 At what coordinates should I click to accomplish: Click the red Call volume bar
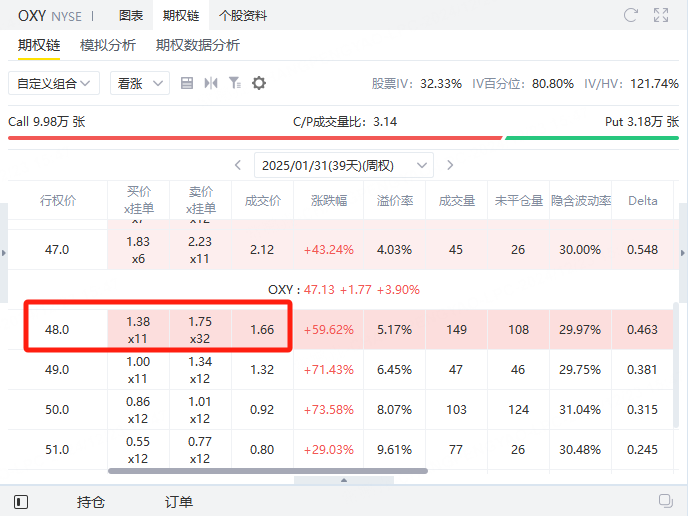pos(255,138)
